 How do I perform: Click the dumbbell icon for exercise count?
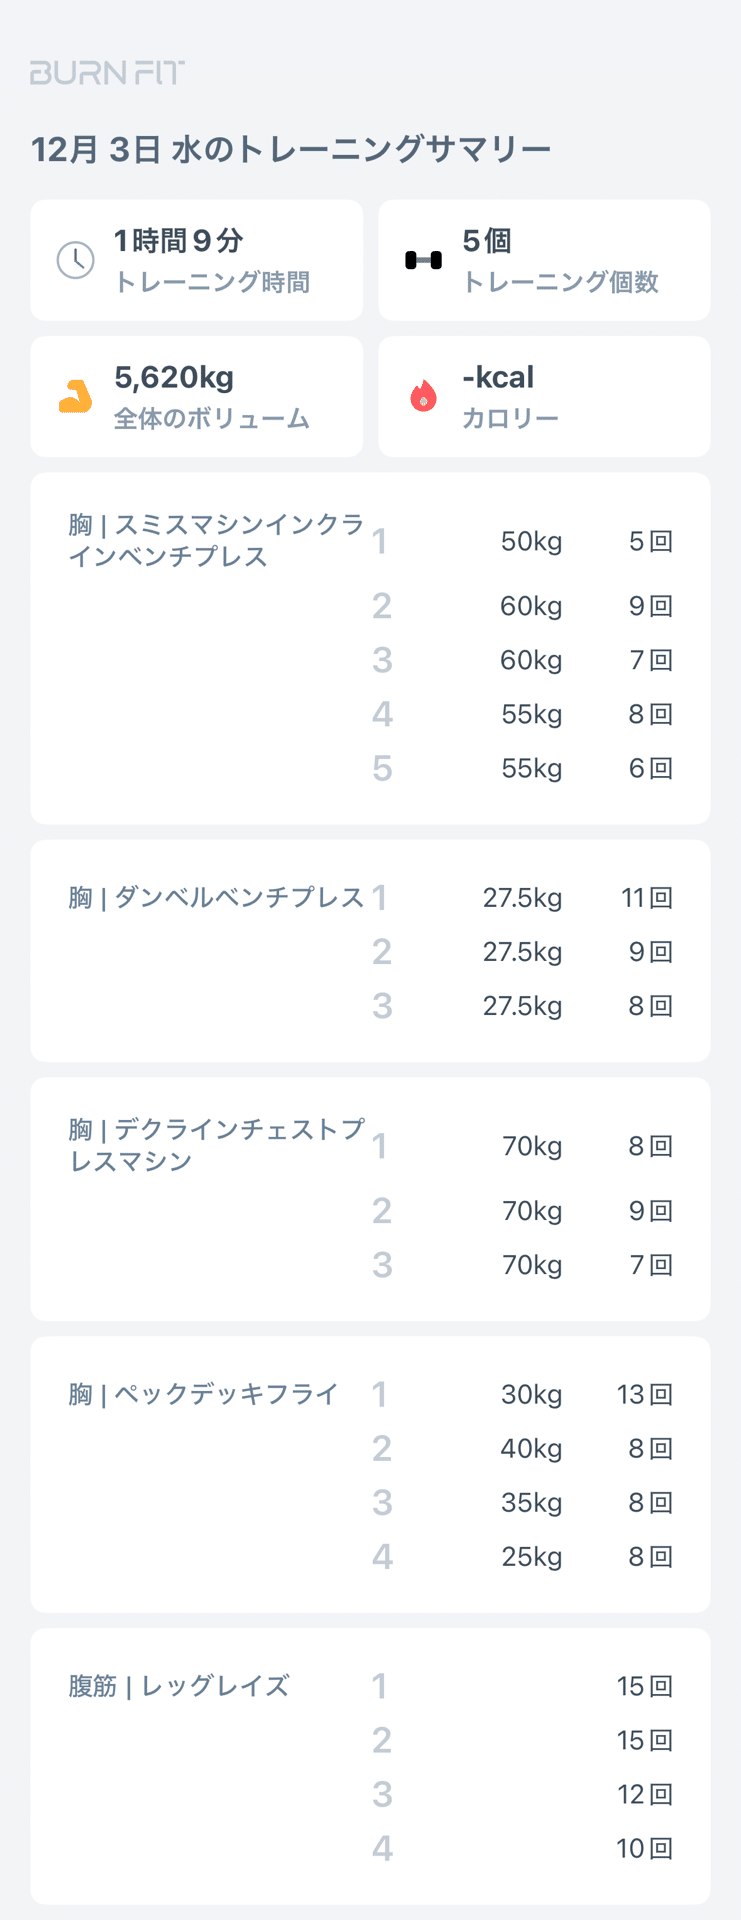click(x=423, y=260)
